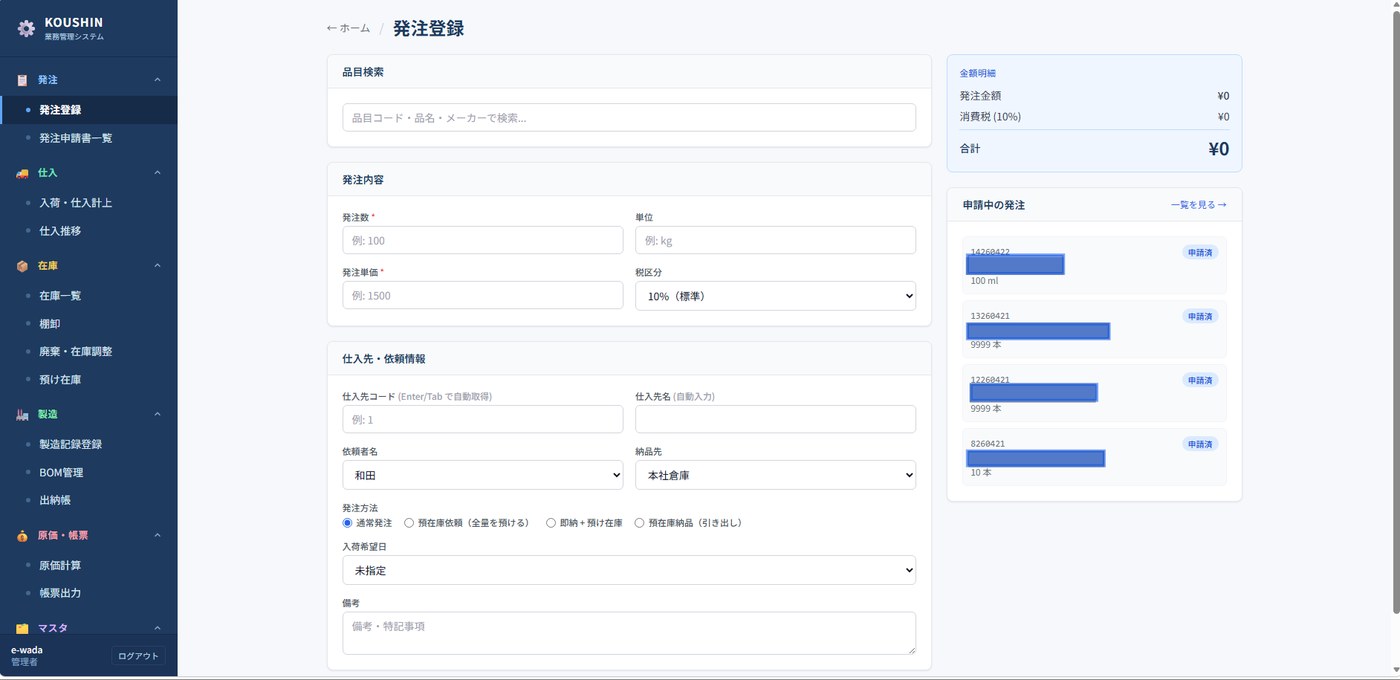Click the 製造 factory icon in sidebar

click(22, 414)
